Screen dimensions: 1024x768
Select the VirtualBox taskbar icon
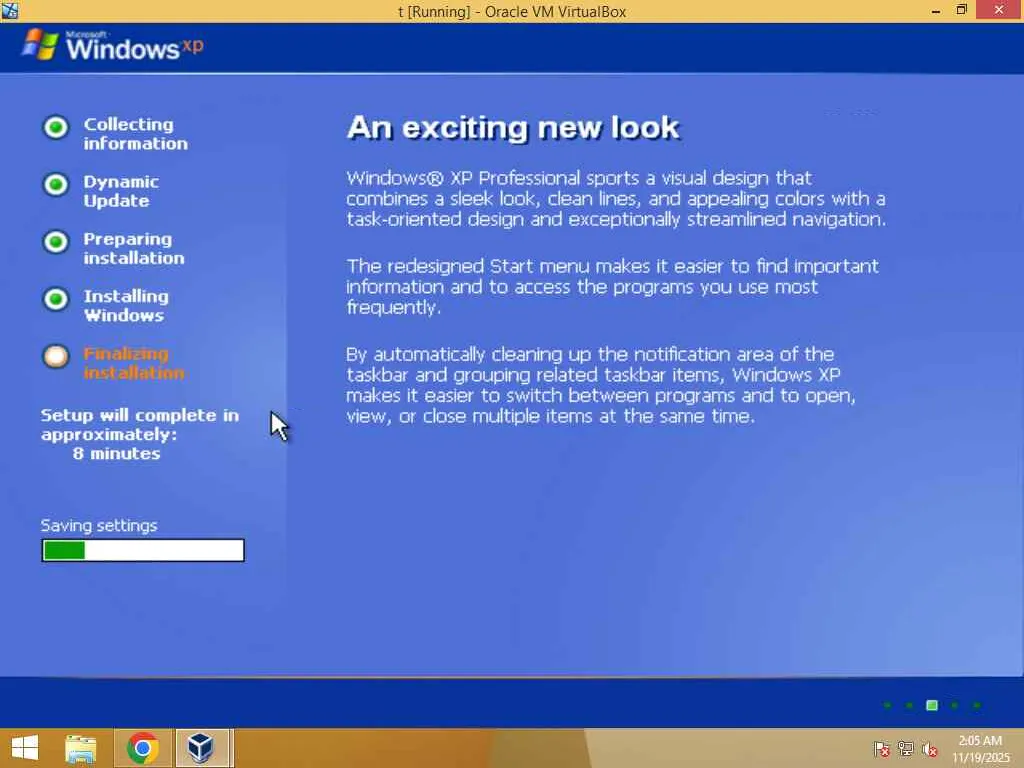[200, 748]
